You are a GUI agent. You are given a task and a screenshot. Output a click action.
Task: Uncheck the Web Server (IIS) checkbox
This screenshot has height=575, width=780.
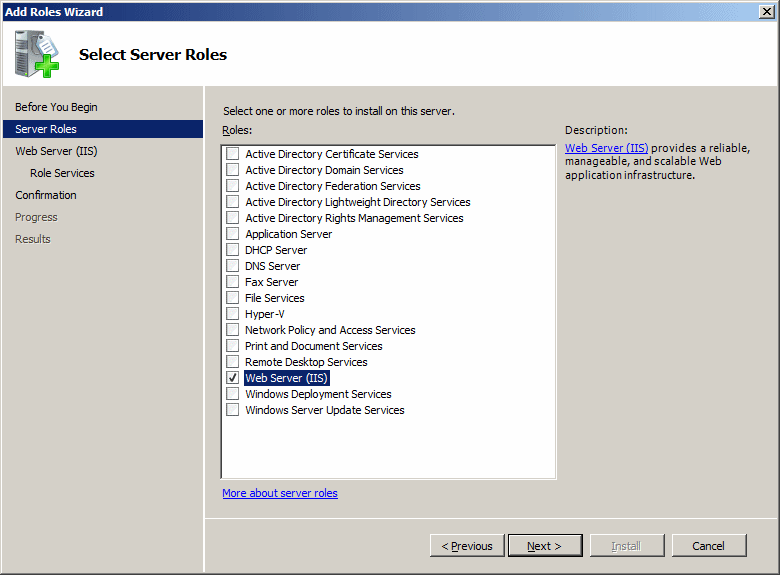tap(233, 378)
